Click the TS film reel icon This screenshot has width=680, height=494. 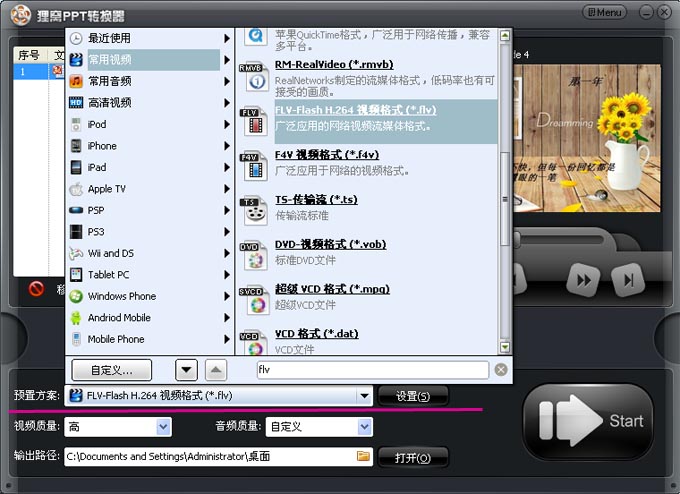pyautogui.click(x=254, y=211)
